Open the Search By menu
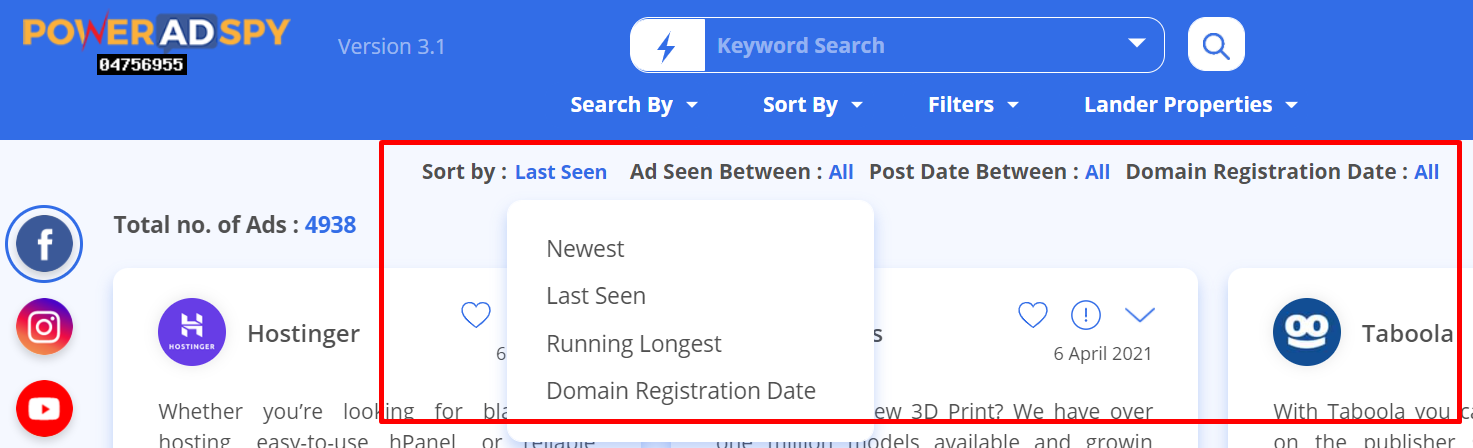The height and width of the screenshot is (448, 1473). (634, 105)
